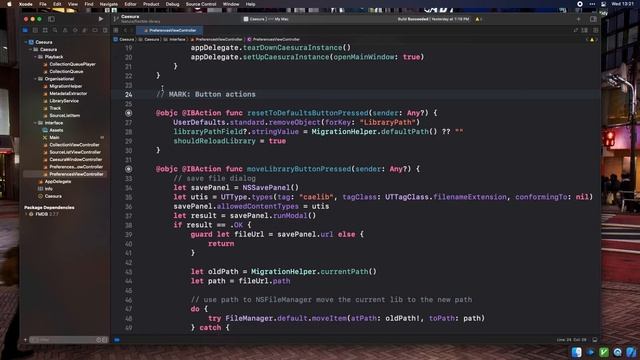Click the jump bar issue warning icon
This screenshot has width=640, height=360.
[592, 40]
